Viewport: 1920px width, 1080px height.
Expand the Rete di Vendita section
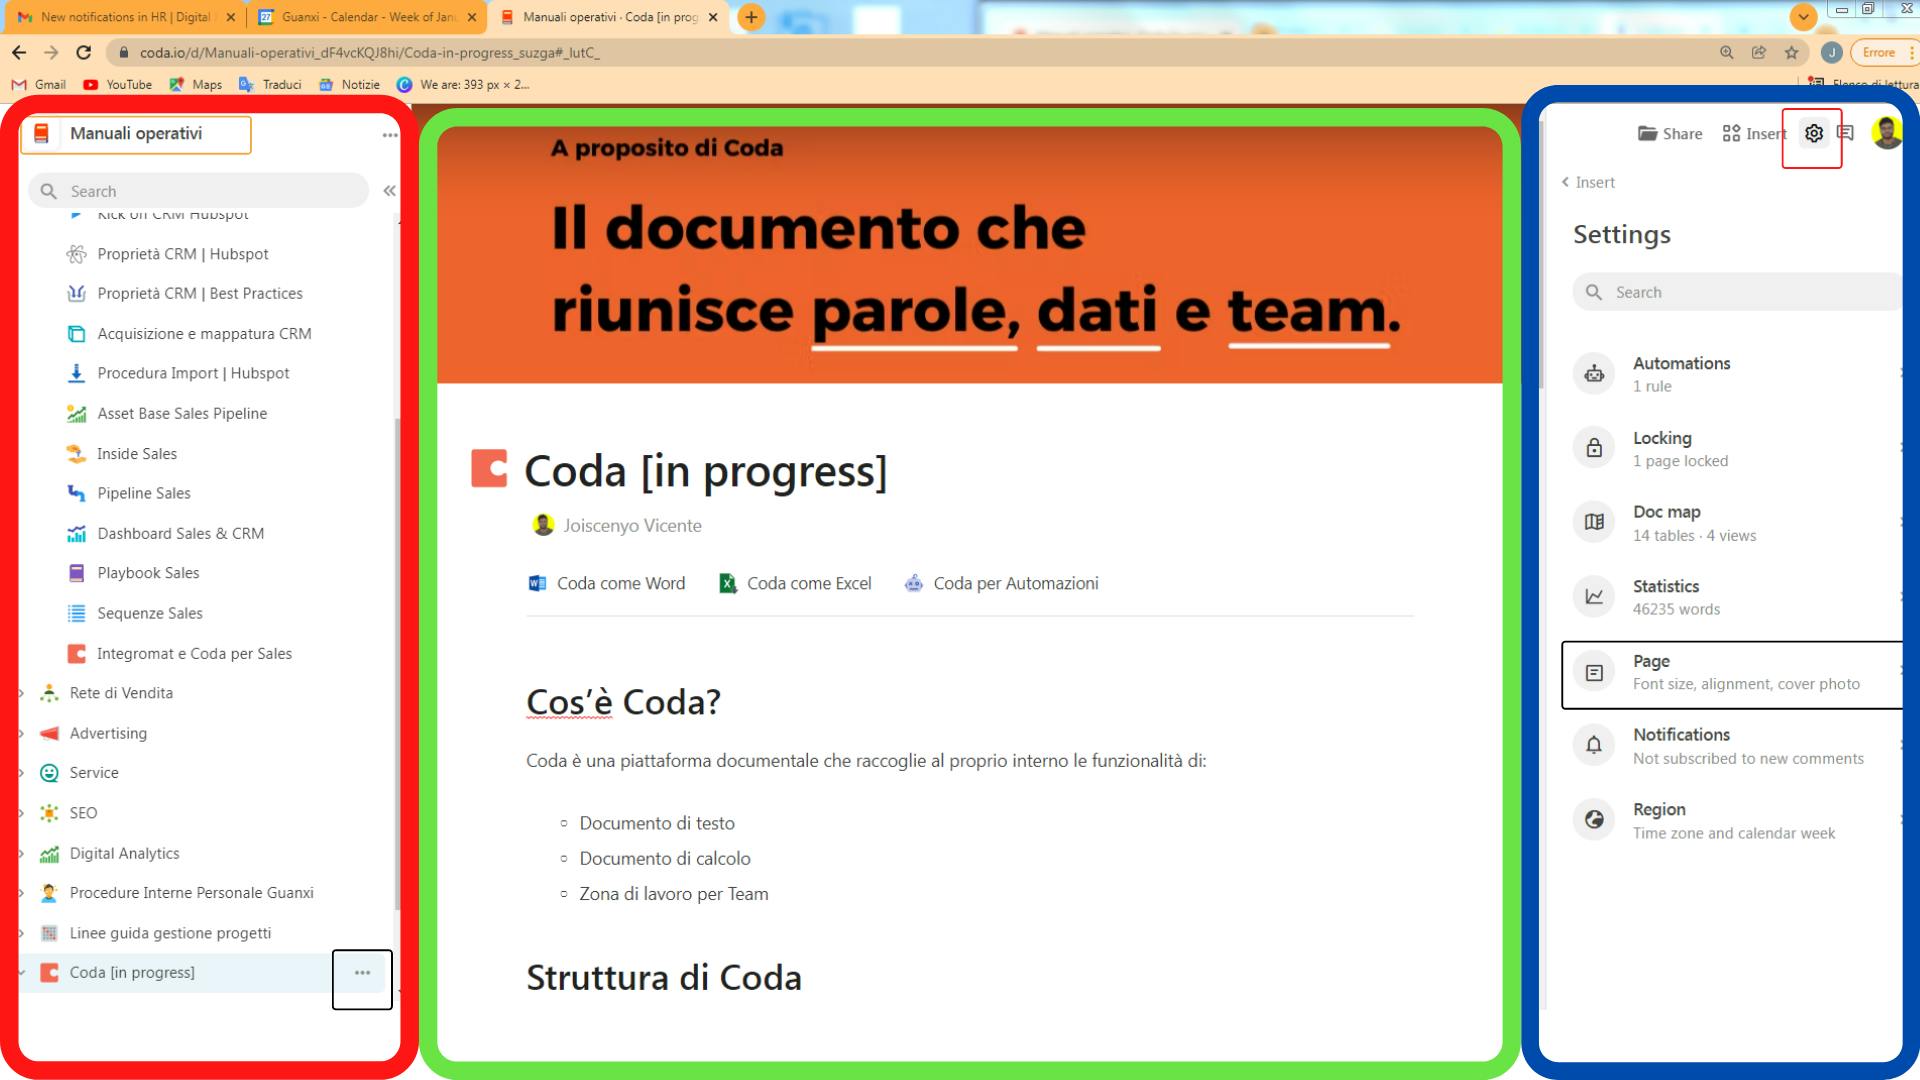coord(21,692)
